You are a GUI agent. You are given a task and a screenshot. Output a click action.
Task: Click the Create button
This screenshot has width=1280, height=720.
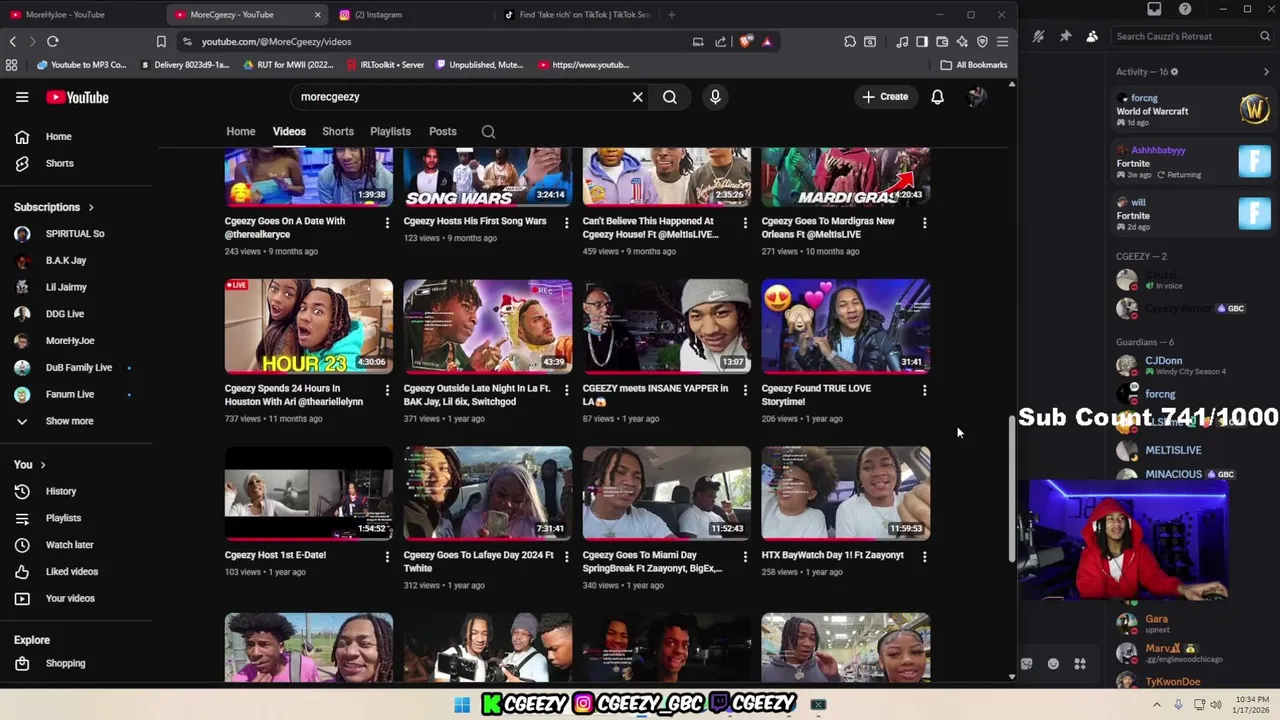point(884,97)
